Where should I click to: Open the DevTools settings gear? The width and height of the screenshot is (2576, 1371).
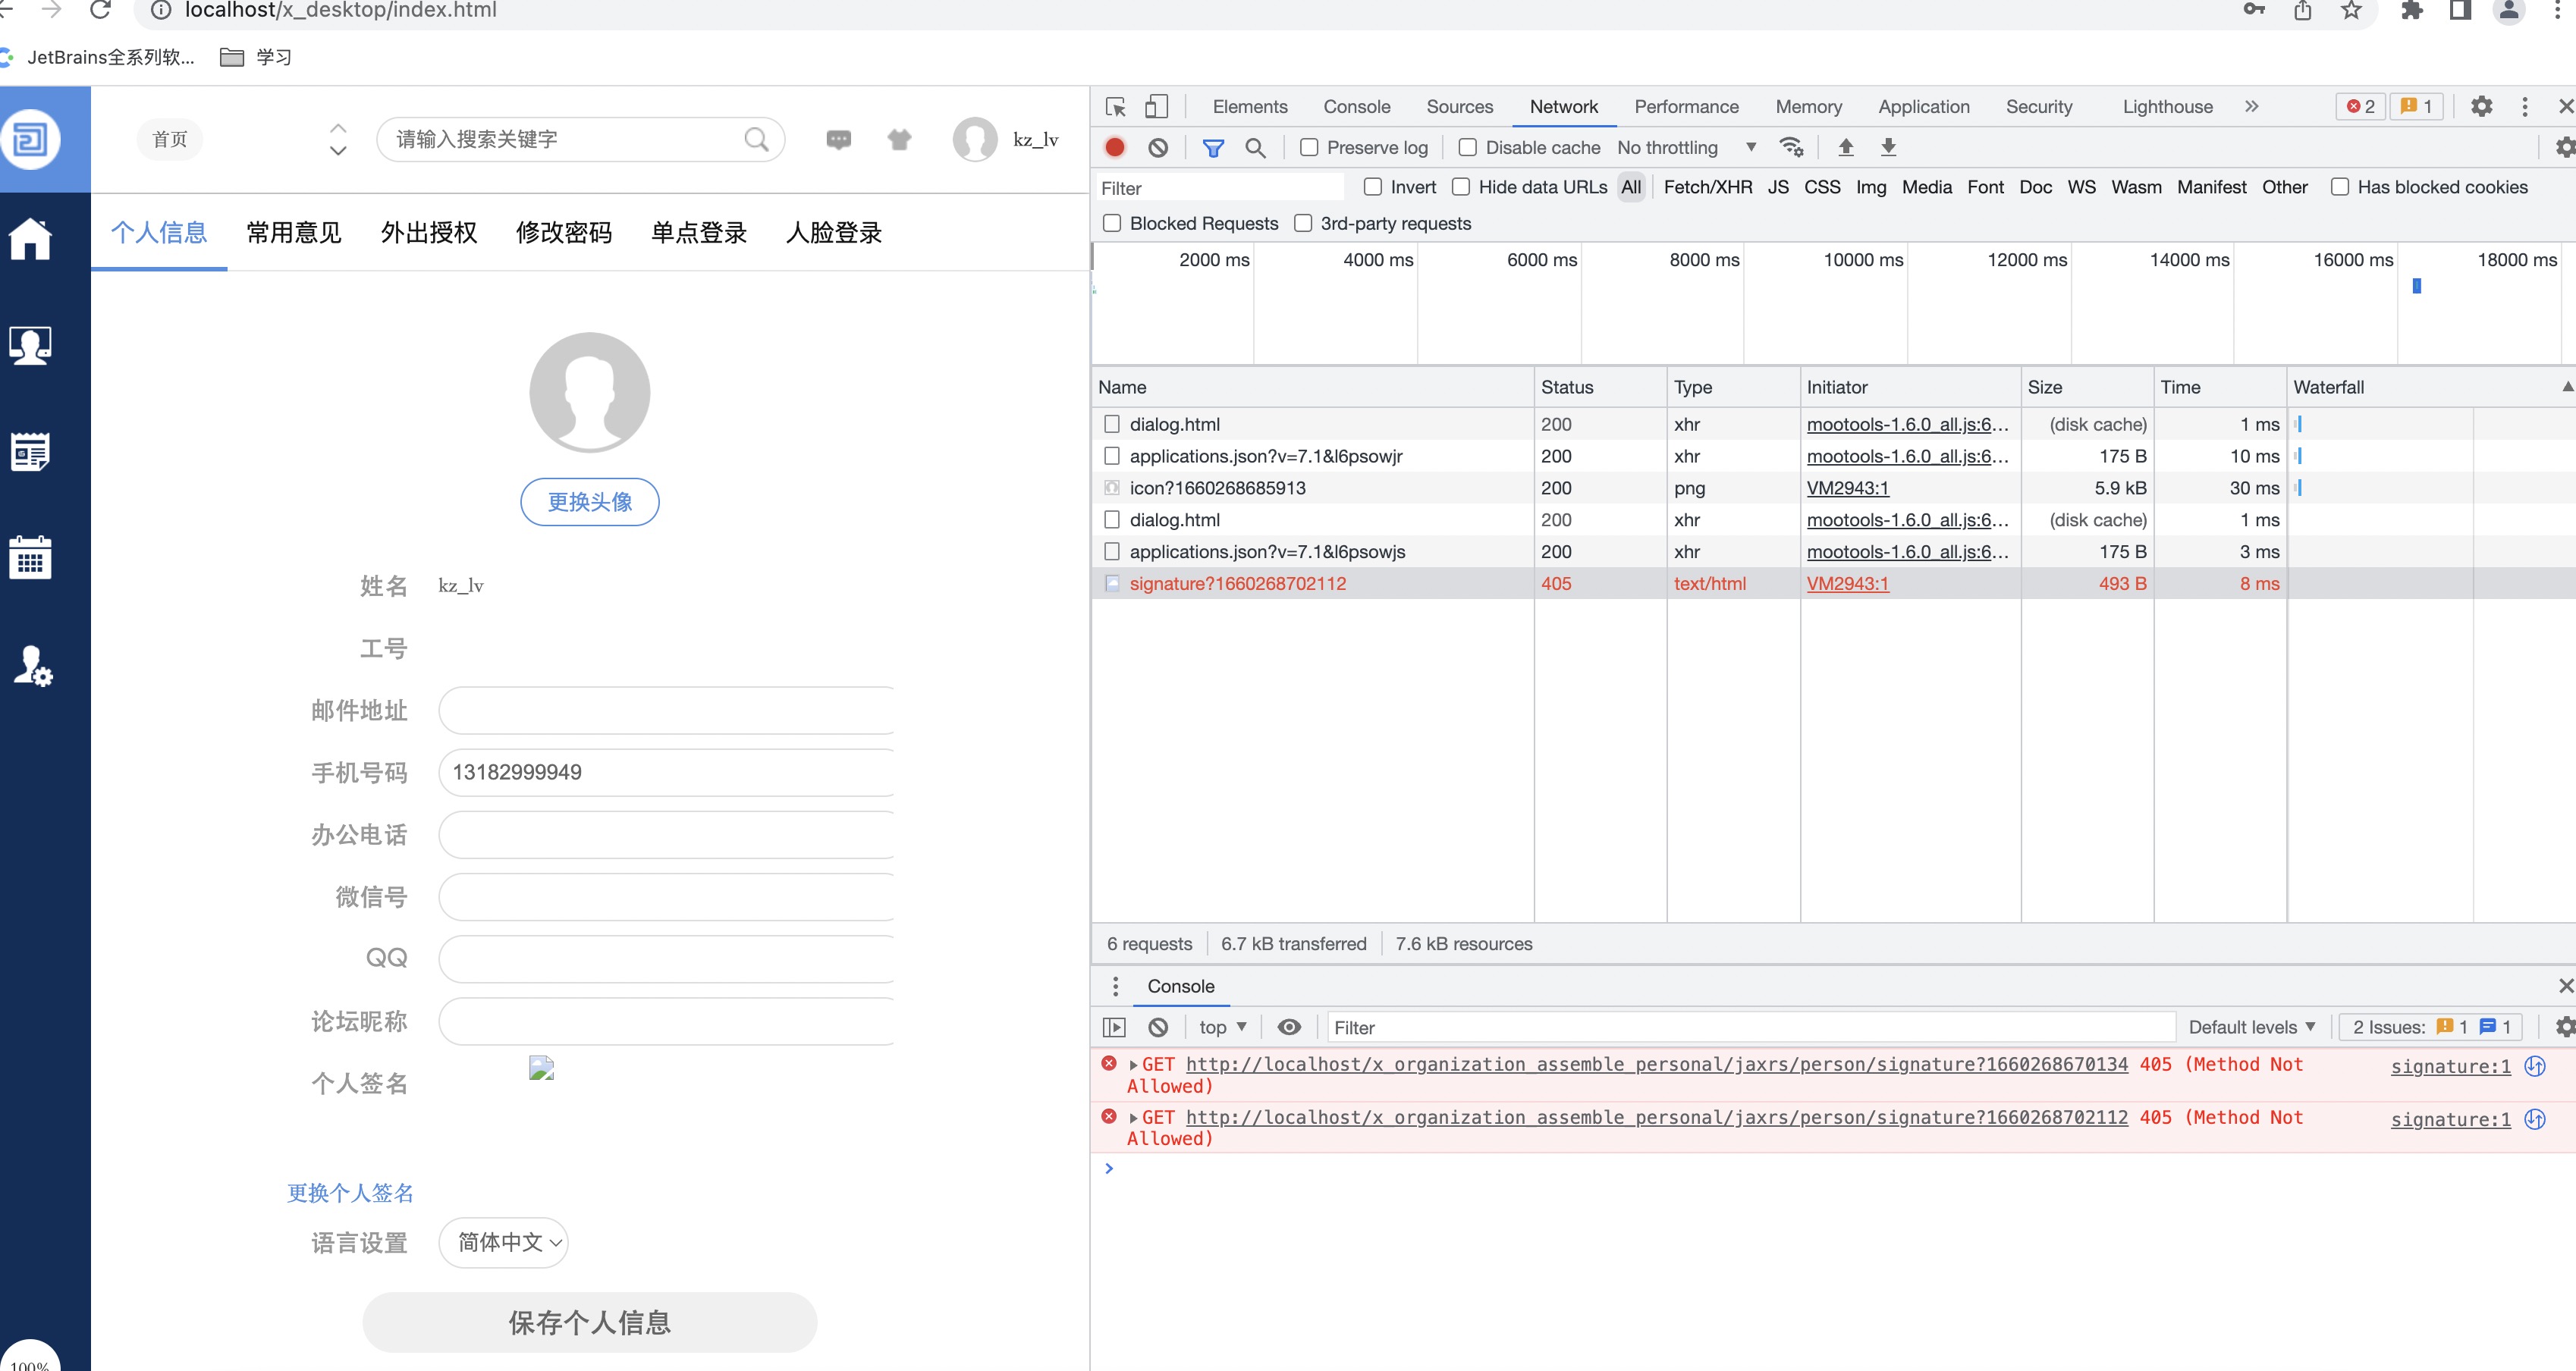2481,106
